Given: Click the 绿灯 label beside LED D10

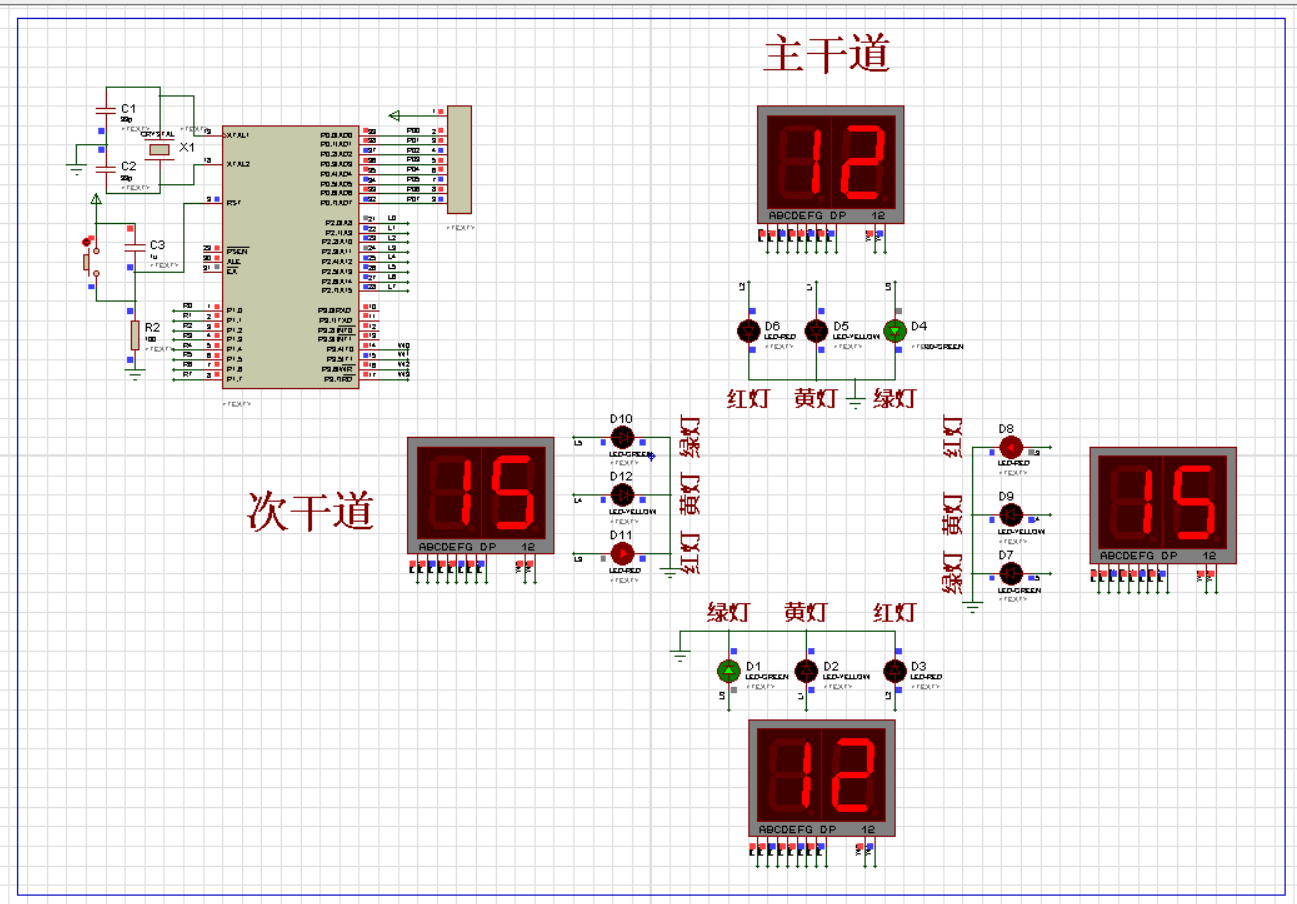Looking at the screenshot, I should pos(690,436).
